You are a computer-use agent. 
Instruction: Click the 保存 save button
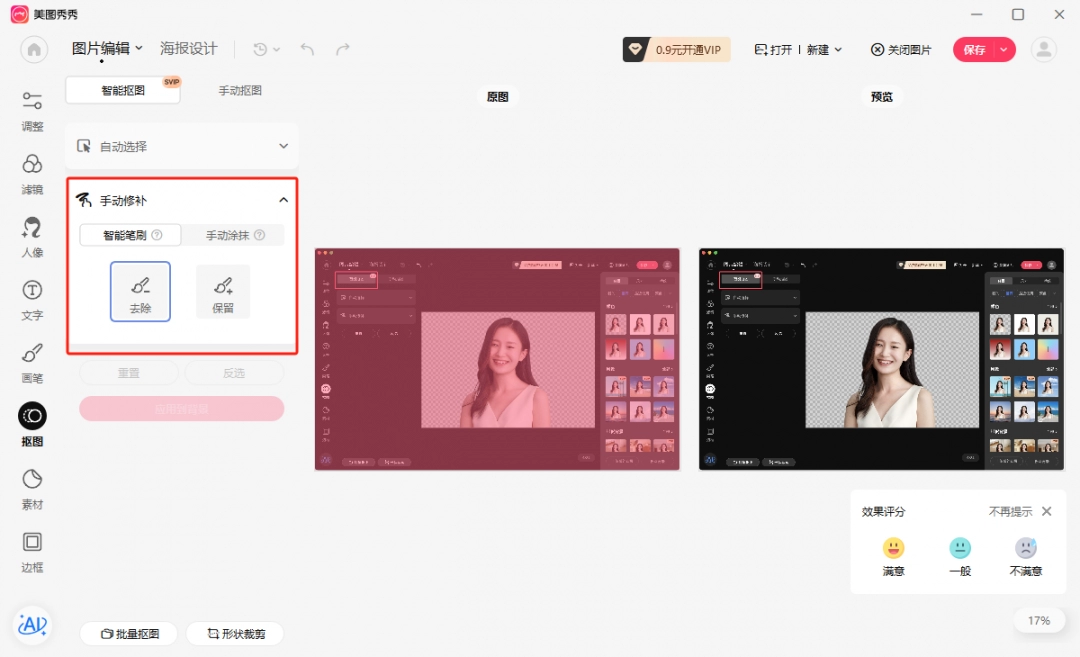[x=974, y=50]
